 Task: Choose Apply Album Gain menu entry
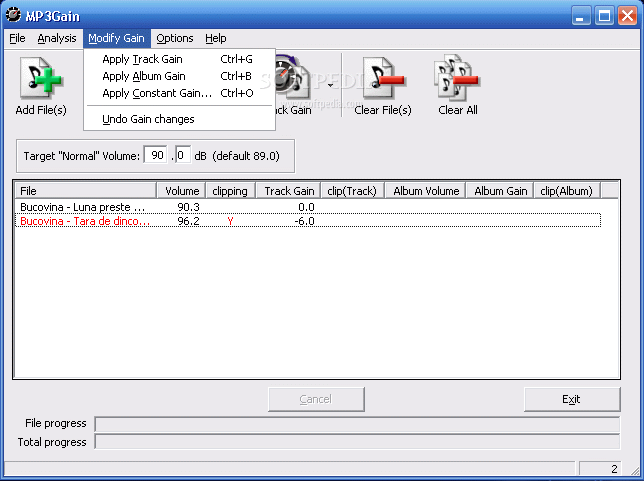click(x=179, y=76)
